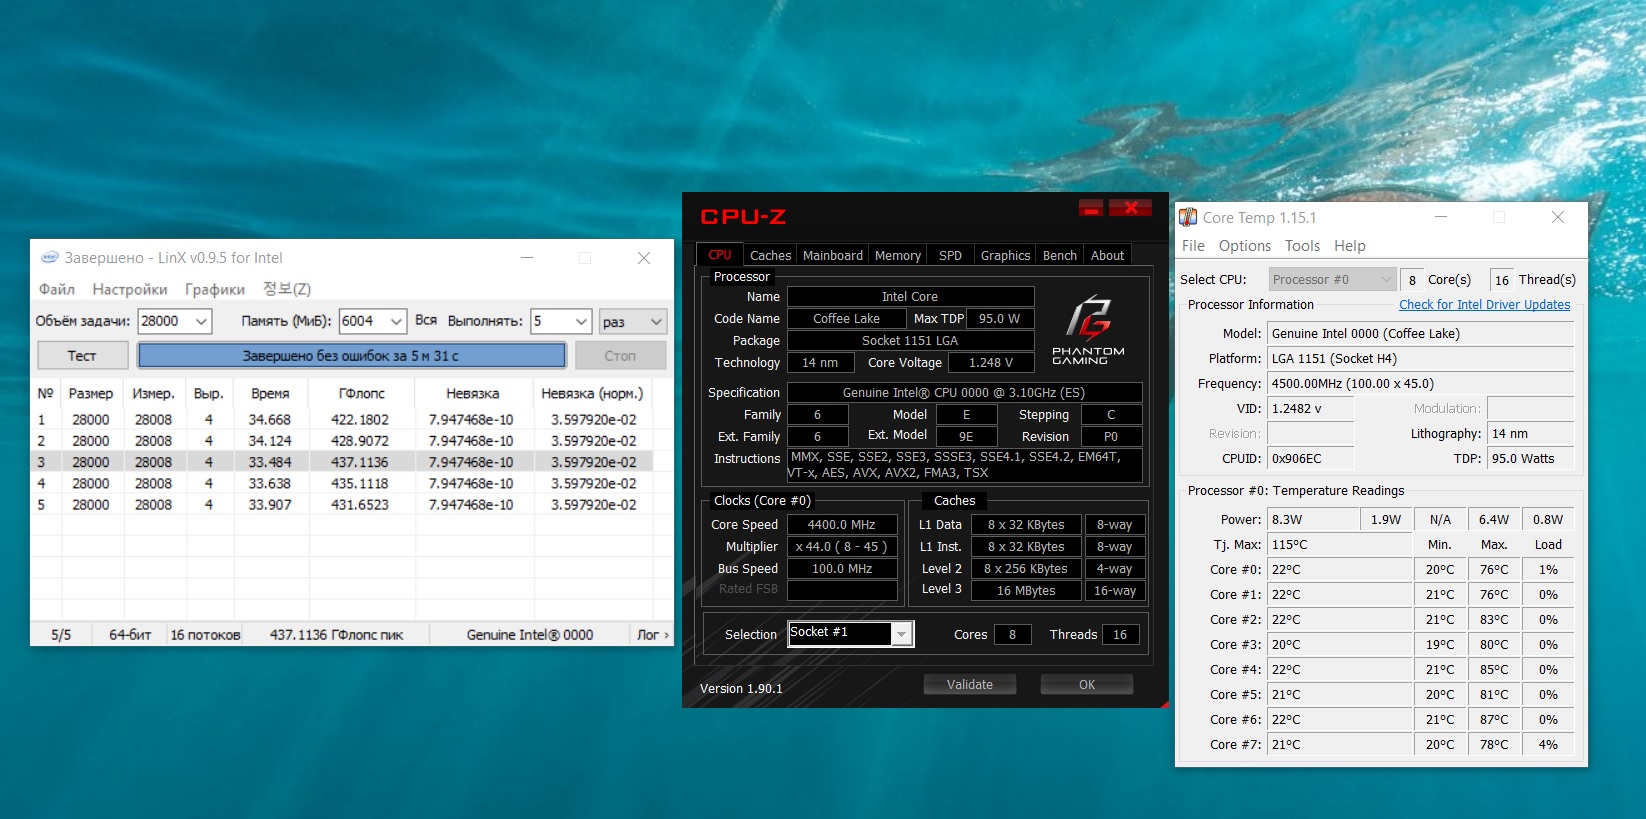Select LinX result row with 431.6523 ГФлопс
This screenshot has width=1646, height=819.
pos(342,505)
